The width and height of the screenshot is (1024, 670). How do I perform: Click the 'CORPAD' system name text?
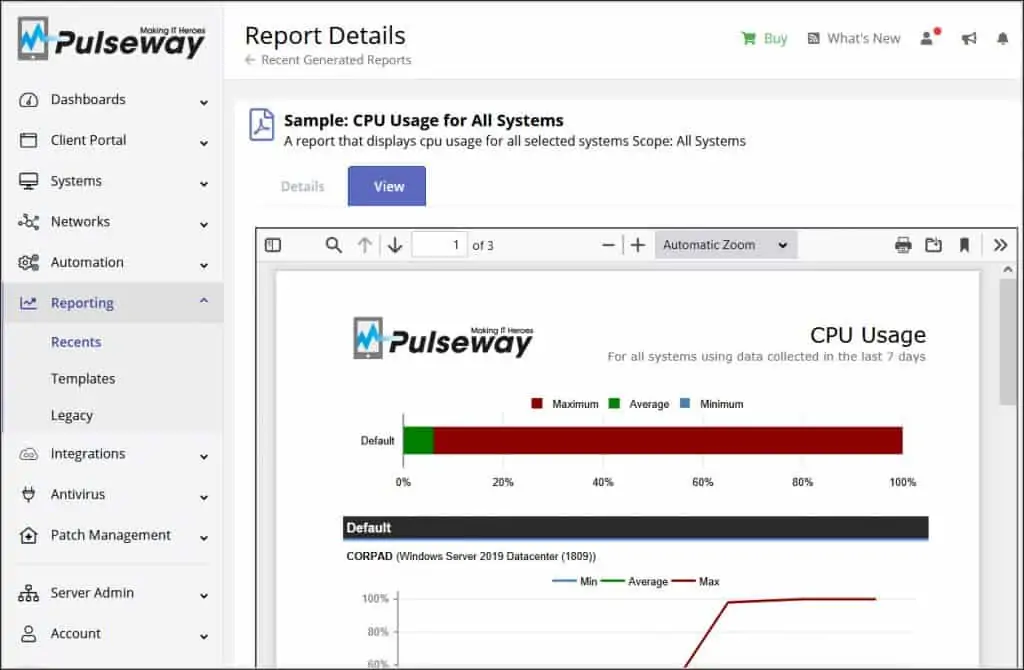(x=370, y=556)
